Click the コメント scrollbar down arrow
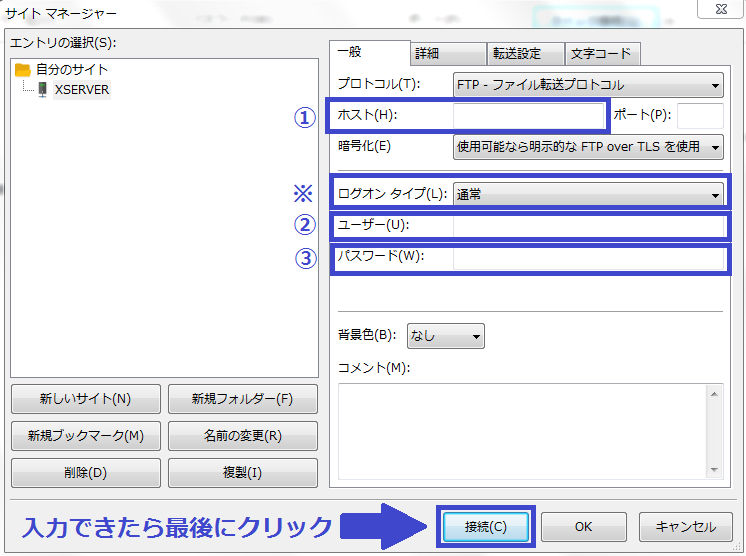This screenshot has height=556, width=746. tap(714, 470)
